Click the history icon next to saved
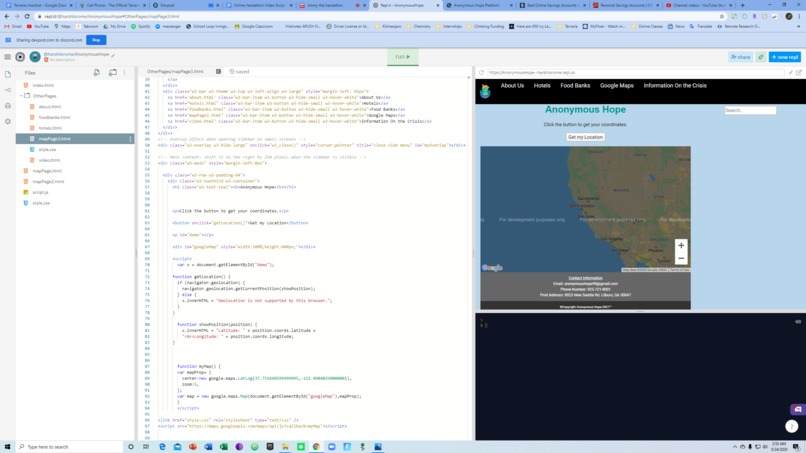Image resolution: width=806 pixels, height=453 pixels. (232, 71)
